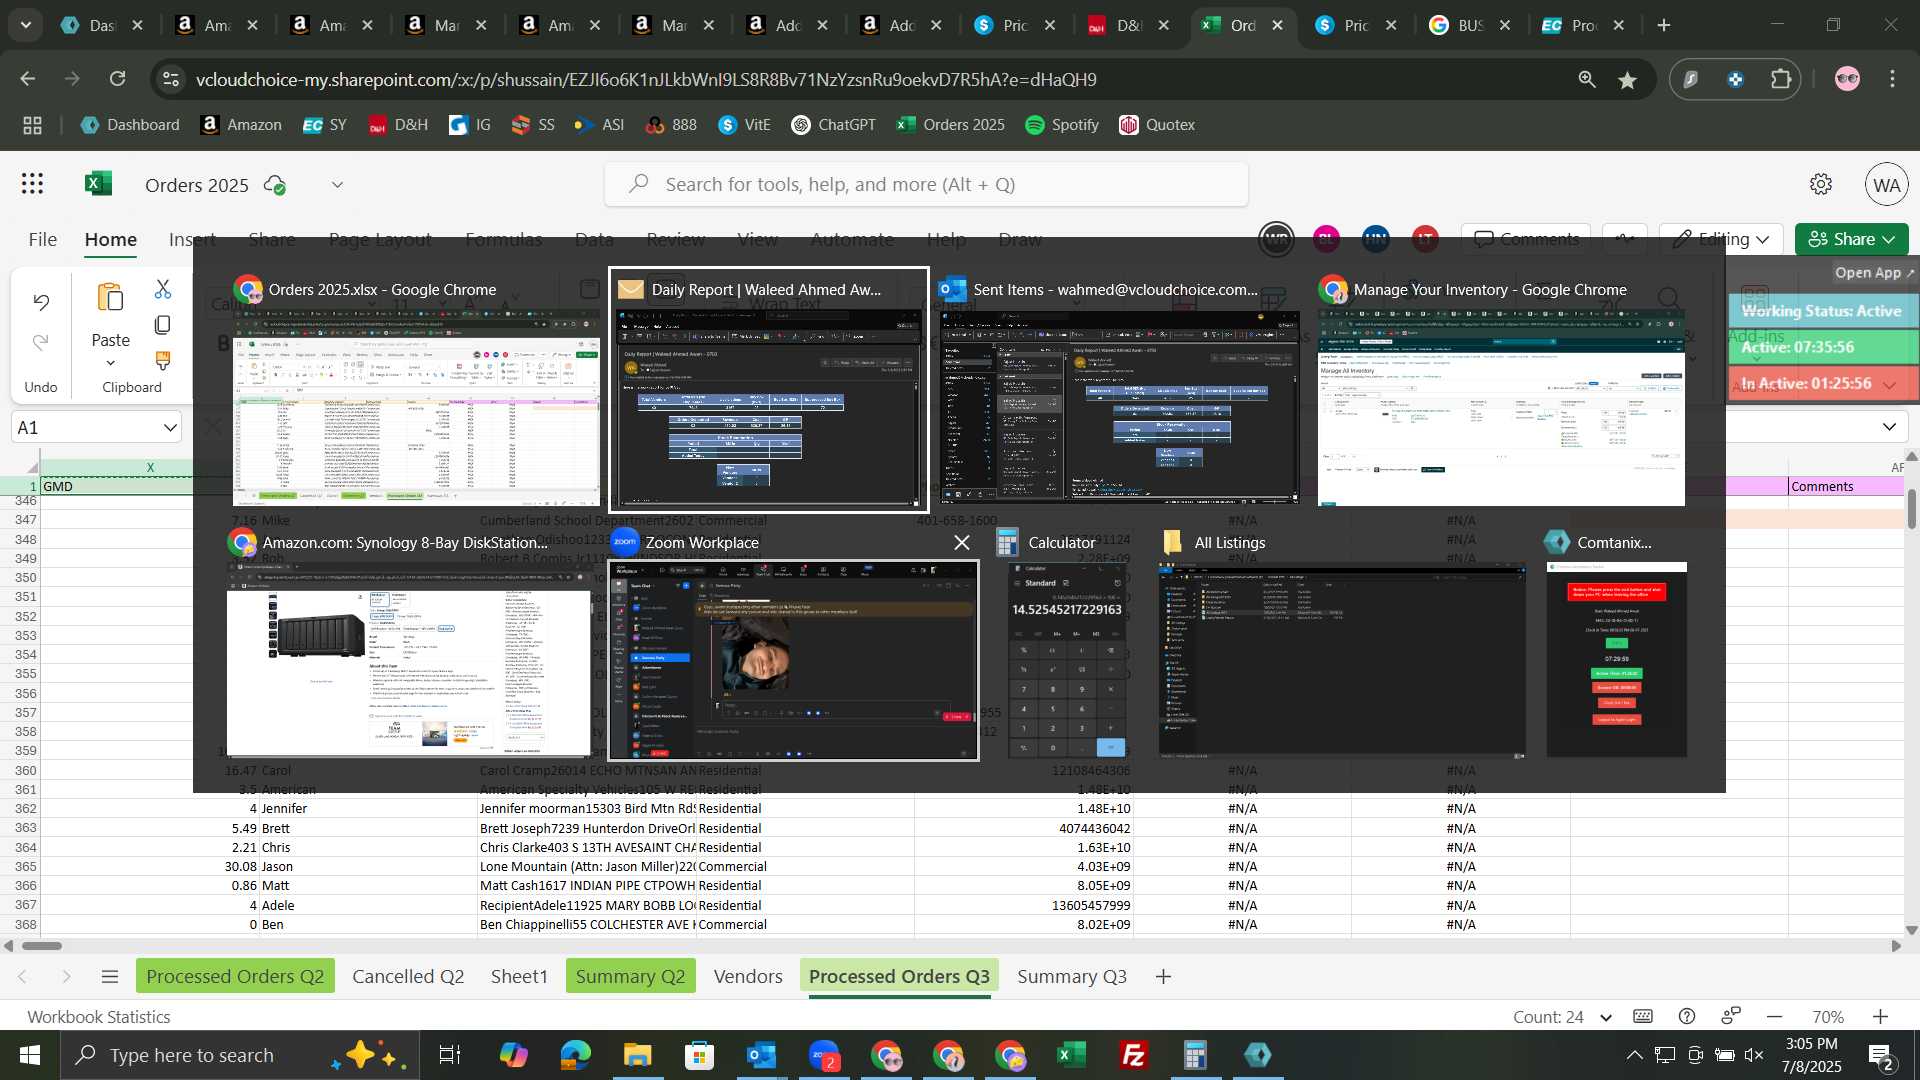Screen dimensions: 1920x1080
Task: Open Calculator from the taskbar
Action: (1195, 1055)
